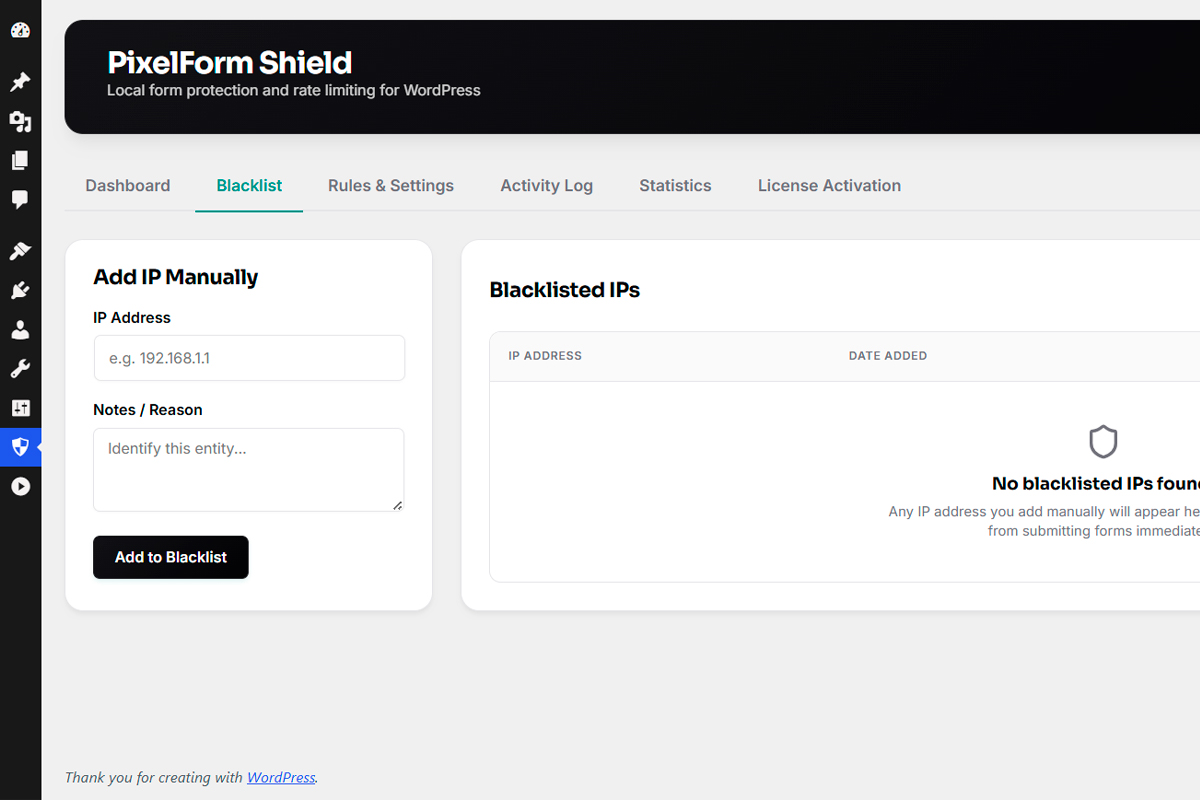Image resolution: width=1200 pixels, height=800 pixels.
Task: Click inside the Notes / Reason textarea
Action: tap(249, 470)
